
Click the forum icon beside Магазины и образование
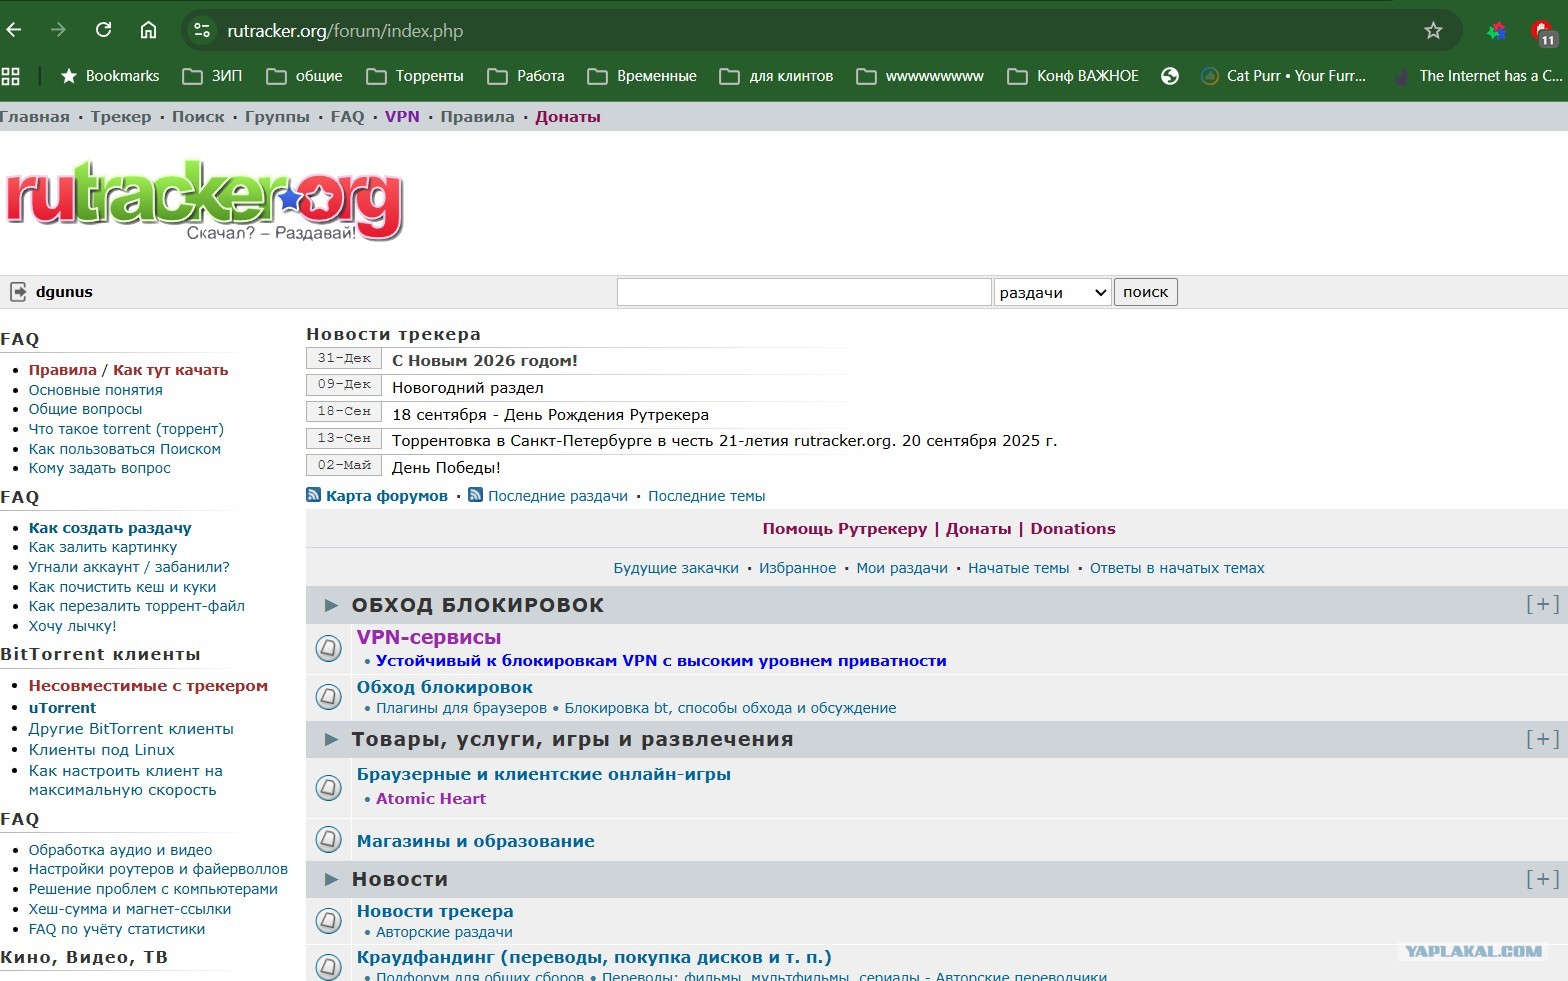329,840
